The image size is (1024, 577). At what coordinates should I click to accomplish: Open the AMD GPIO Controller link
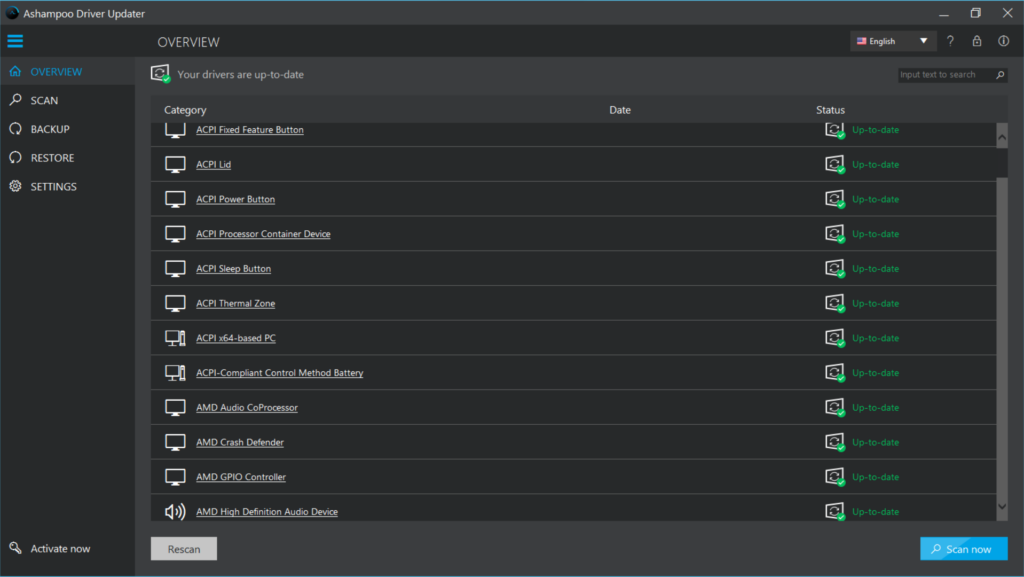point(241,477)
